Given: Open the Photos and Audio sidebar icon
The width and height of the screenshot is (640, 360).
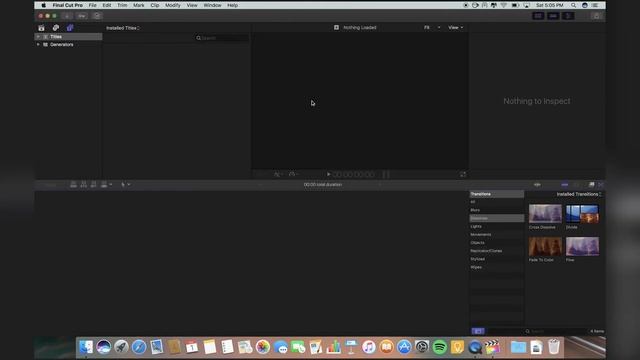Looking at the screenshot, I should pyautogui.click(x=56, y=28).
